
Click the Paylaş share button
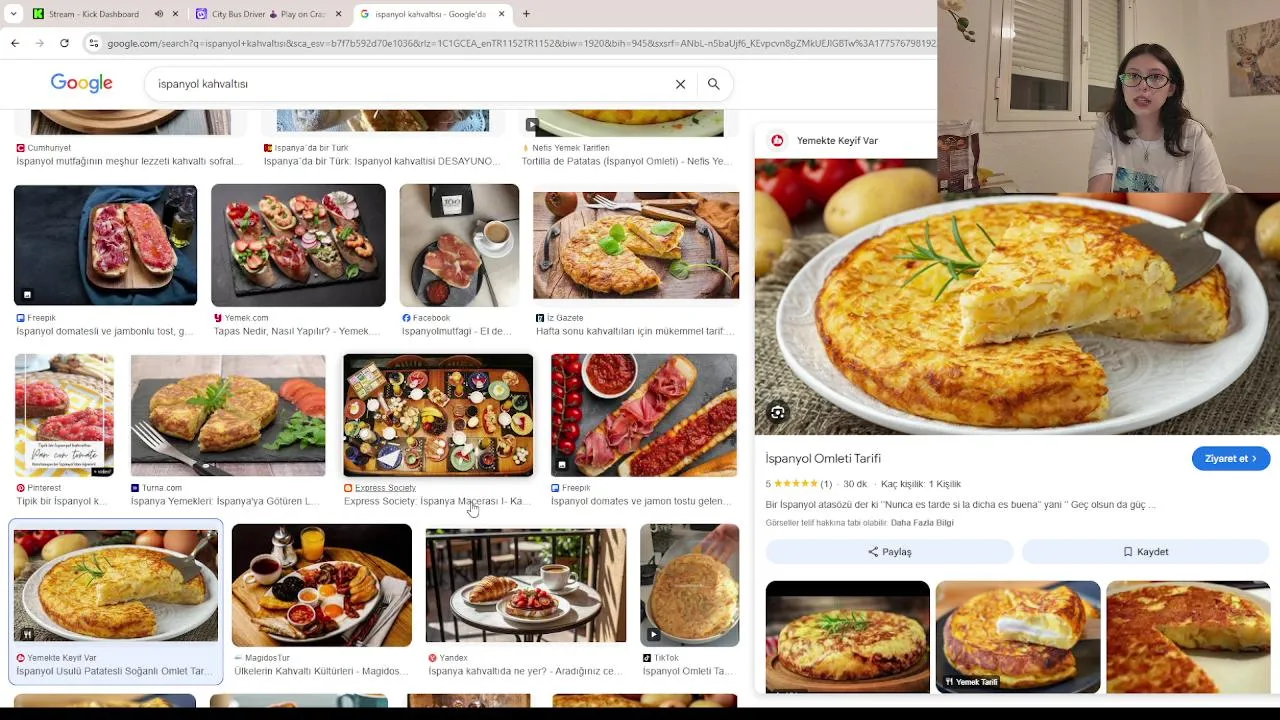click(889, 551)
